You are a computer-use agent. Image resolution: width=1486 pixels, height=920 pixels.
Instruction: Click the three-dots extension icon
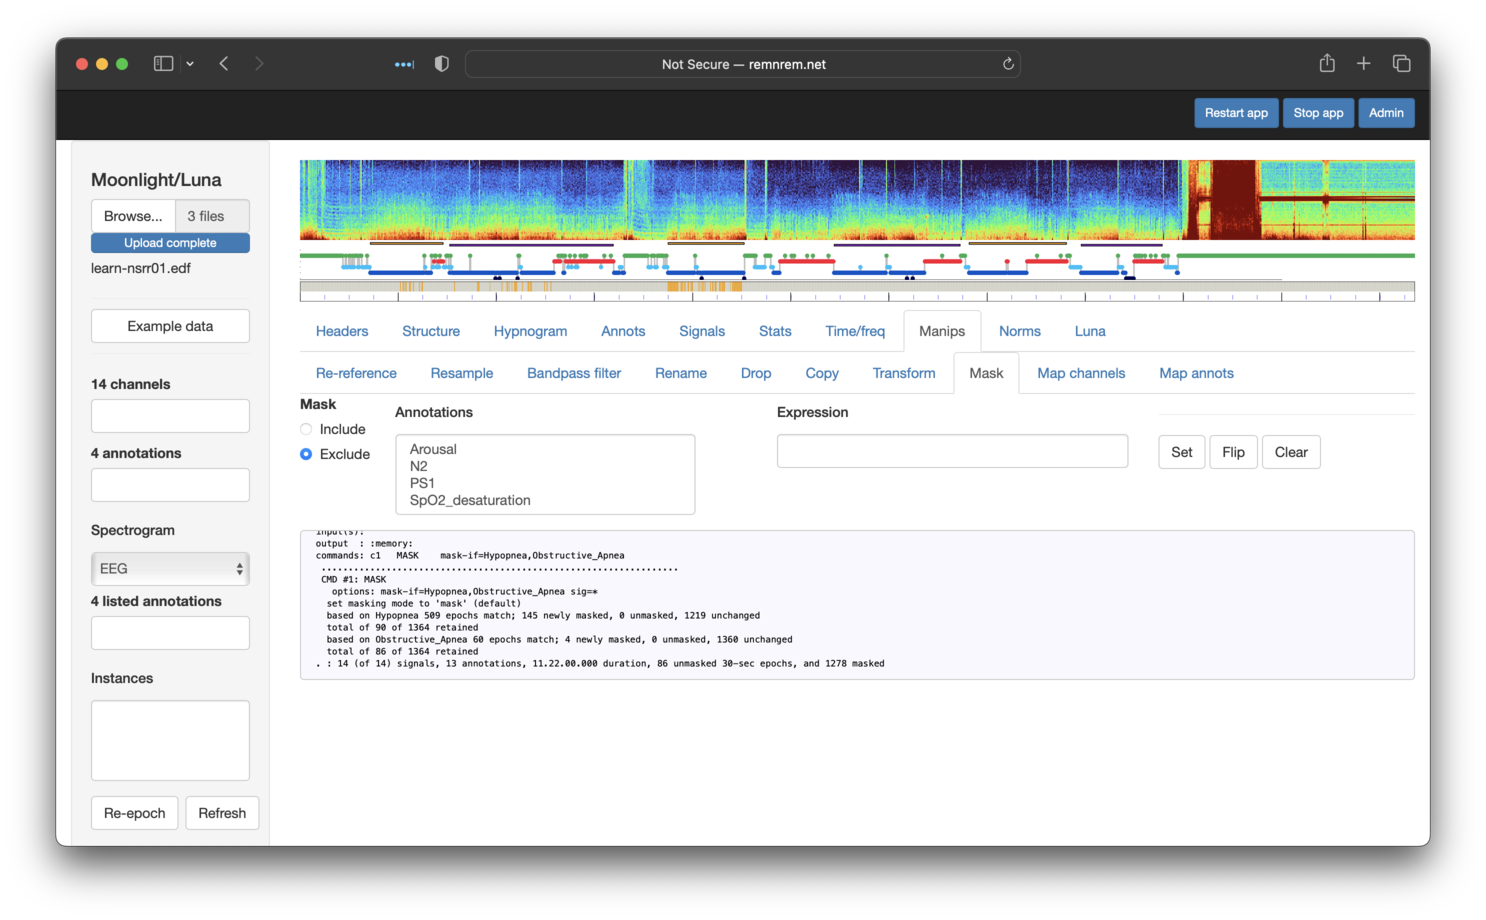pos(404,64)
